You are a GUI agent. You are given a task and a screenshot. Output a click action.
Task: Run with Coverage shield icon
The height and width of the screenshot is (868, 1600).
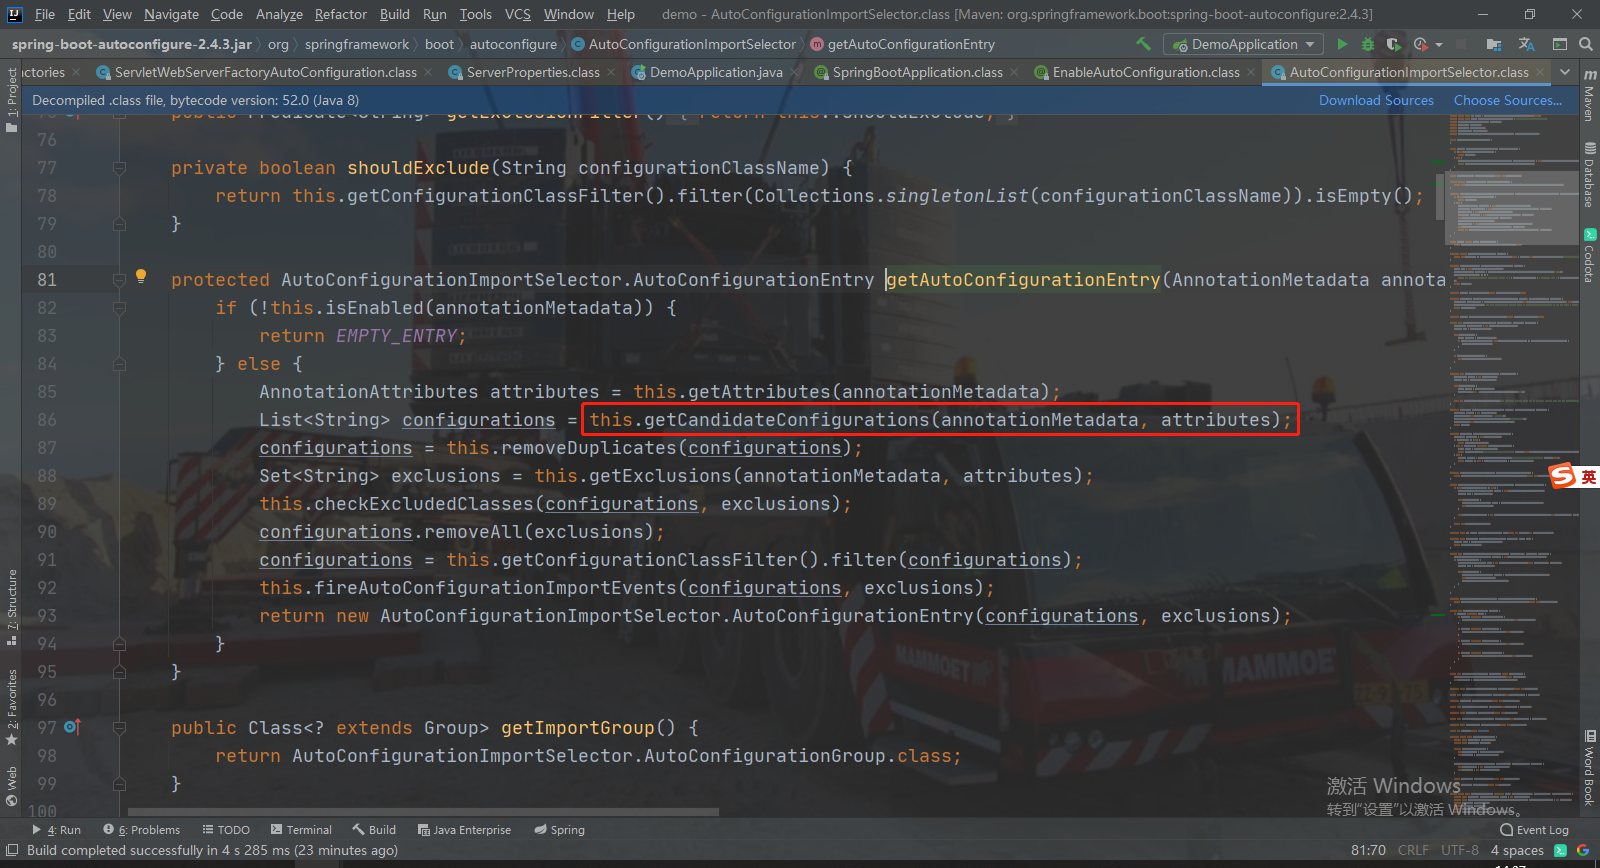(1394, 44)
